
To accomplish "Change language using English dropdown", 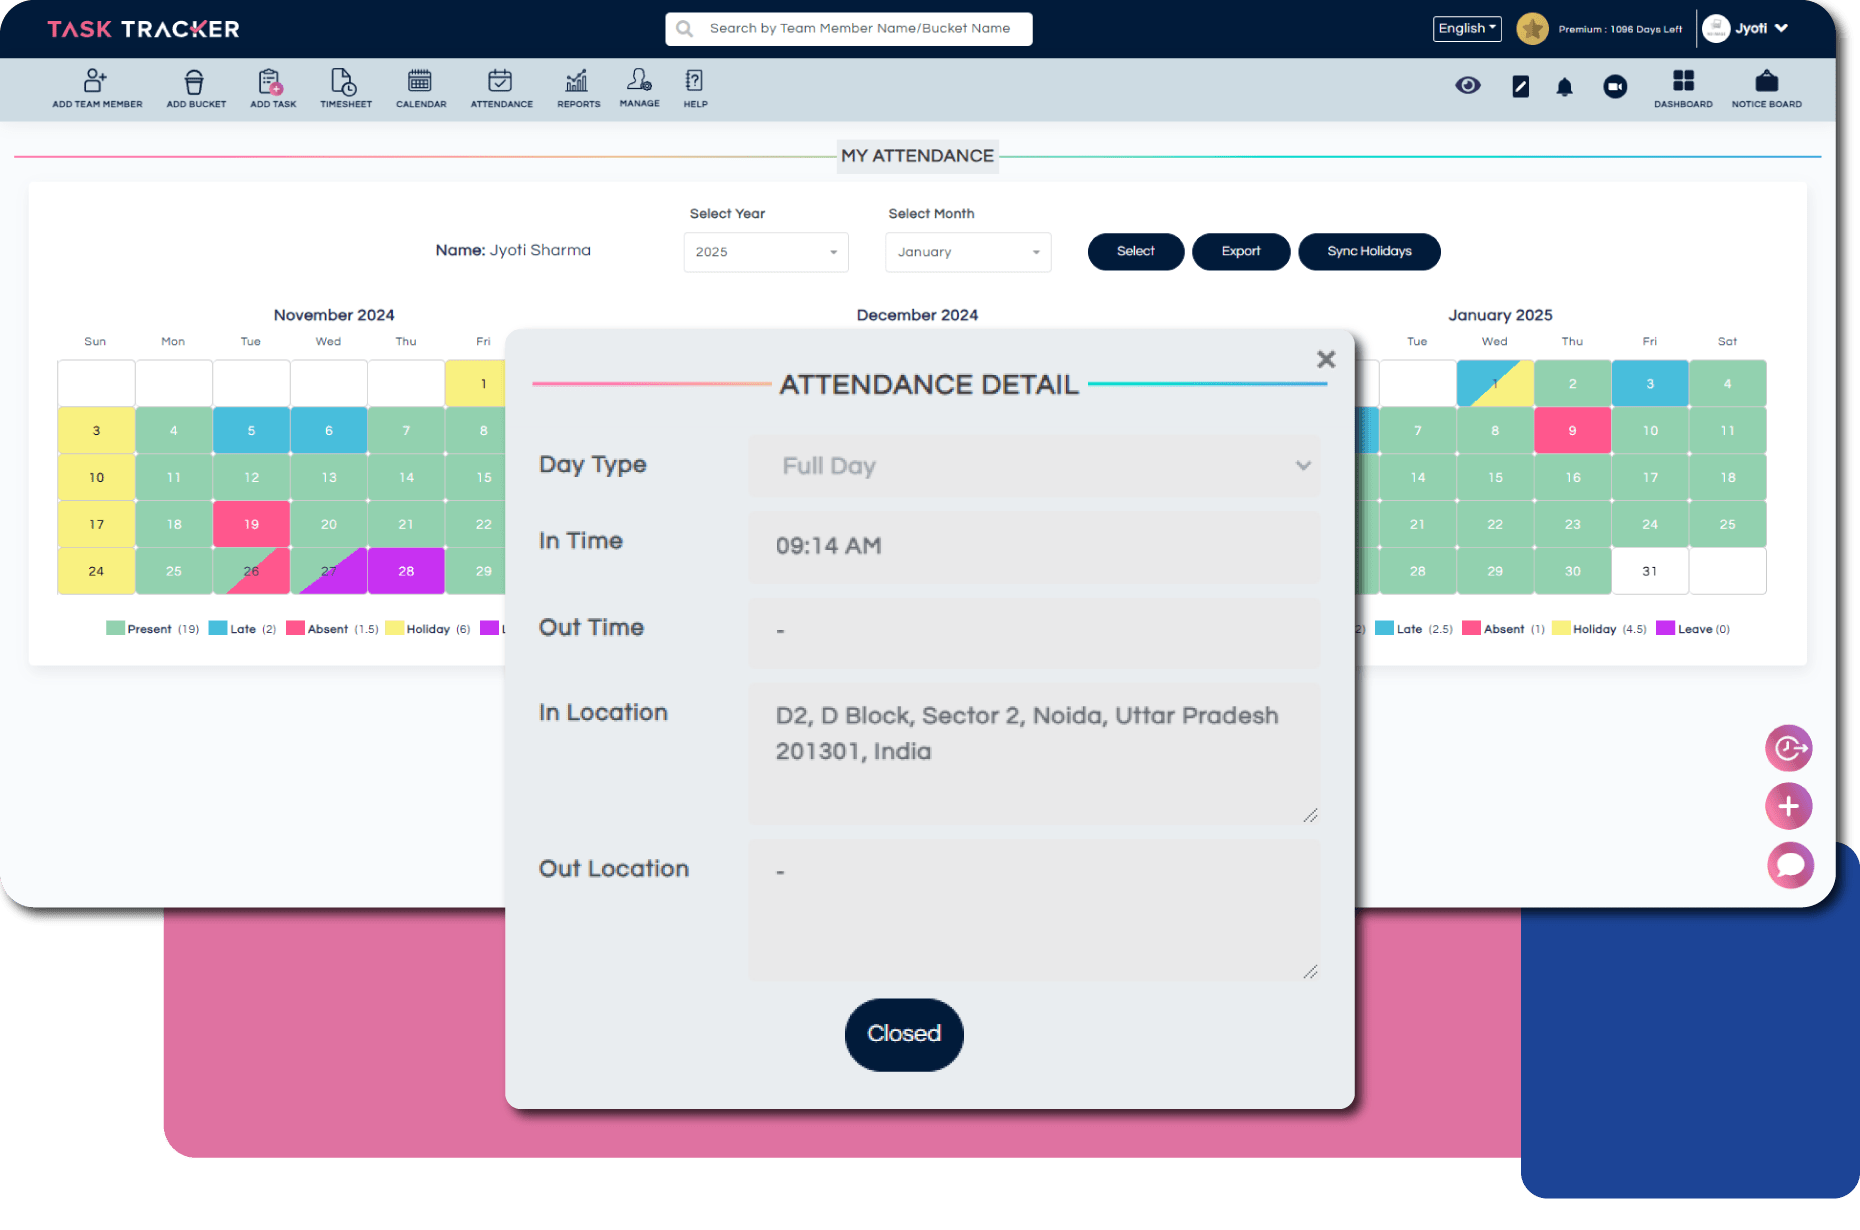I will pyautogui.click(x=1466, y=29).
